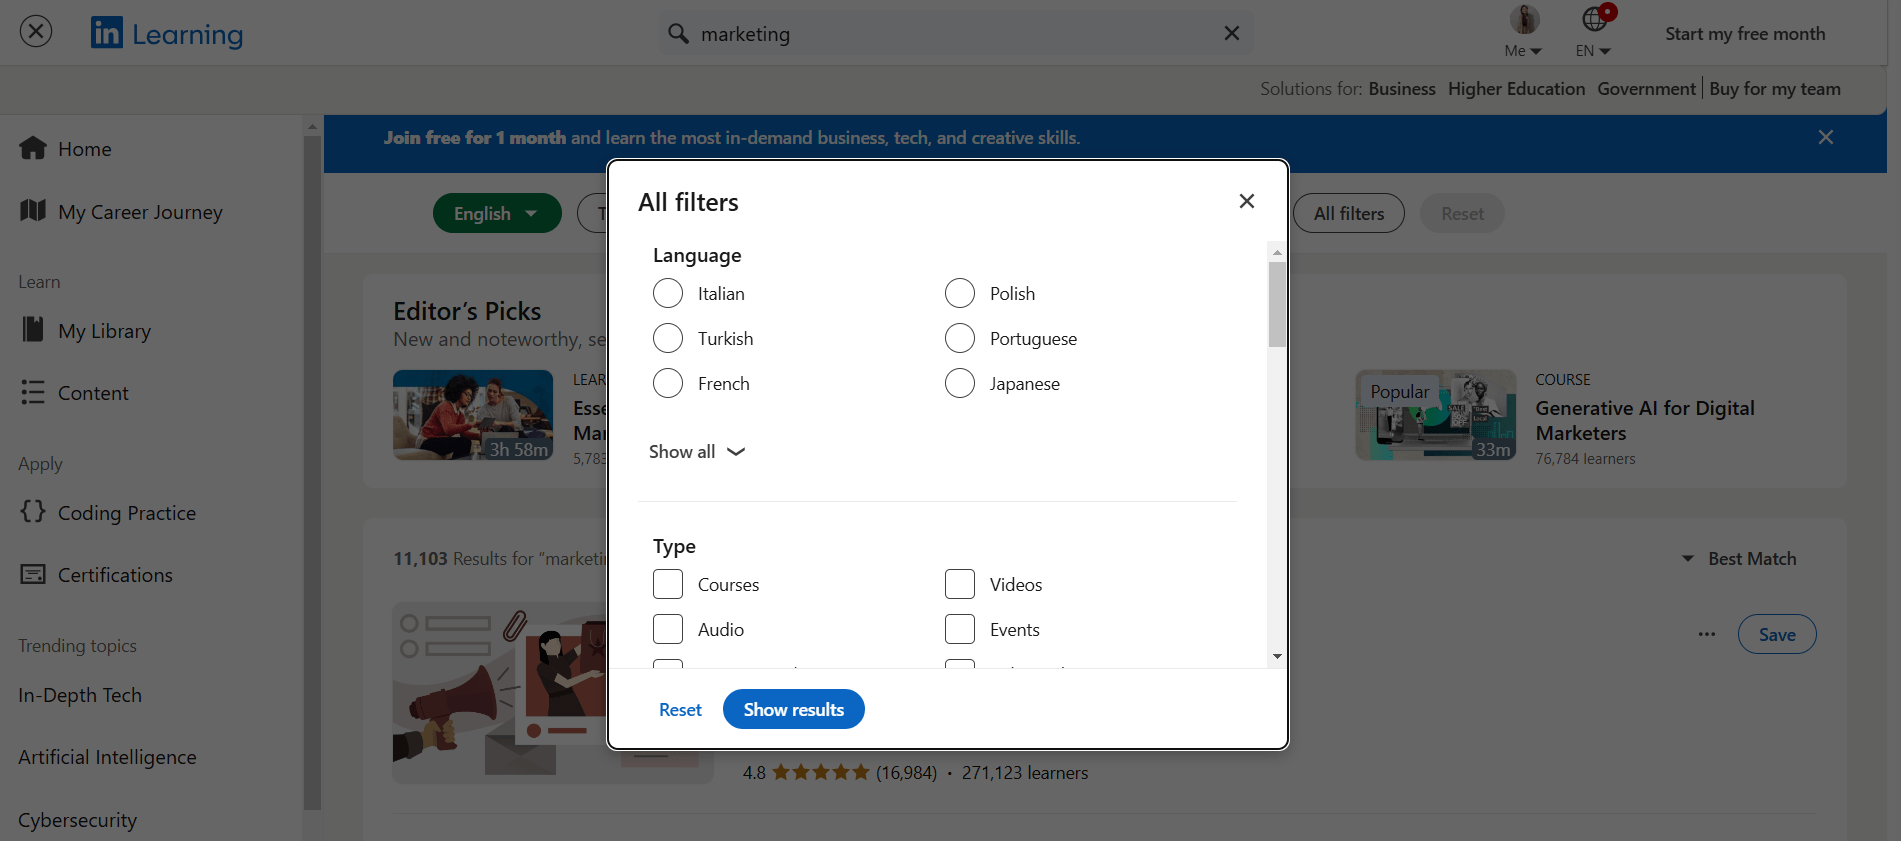This screenshot has height=841, width=1901.
Task: Check the Events type checkbox
Action: coord(960,629)
